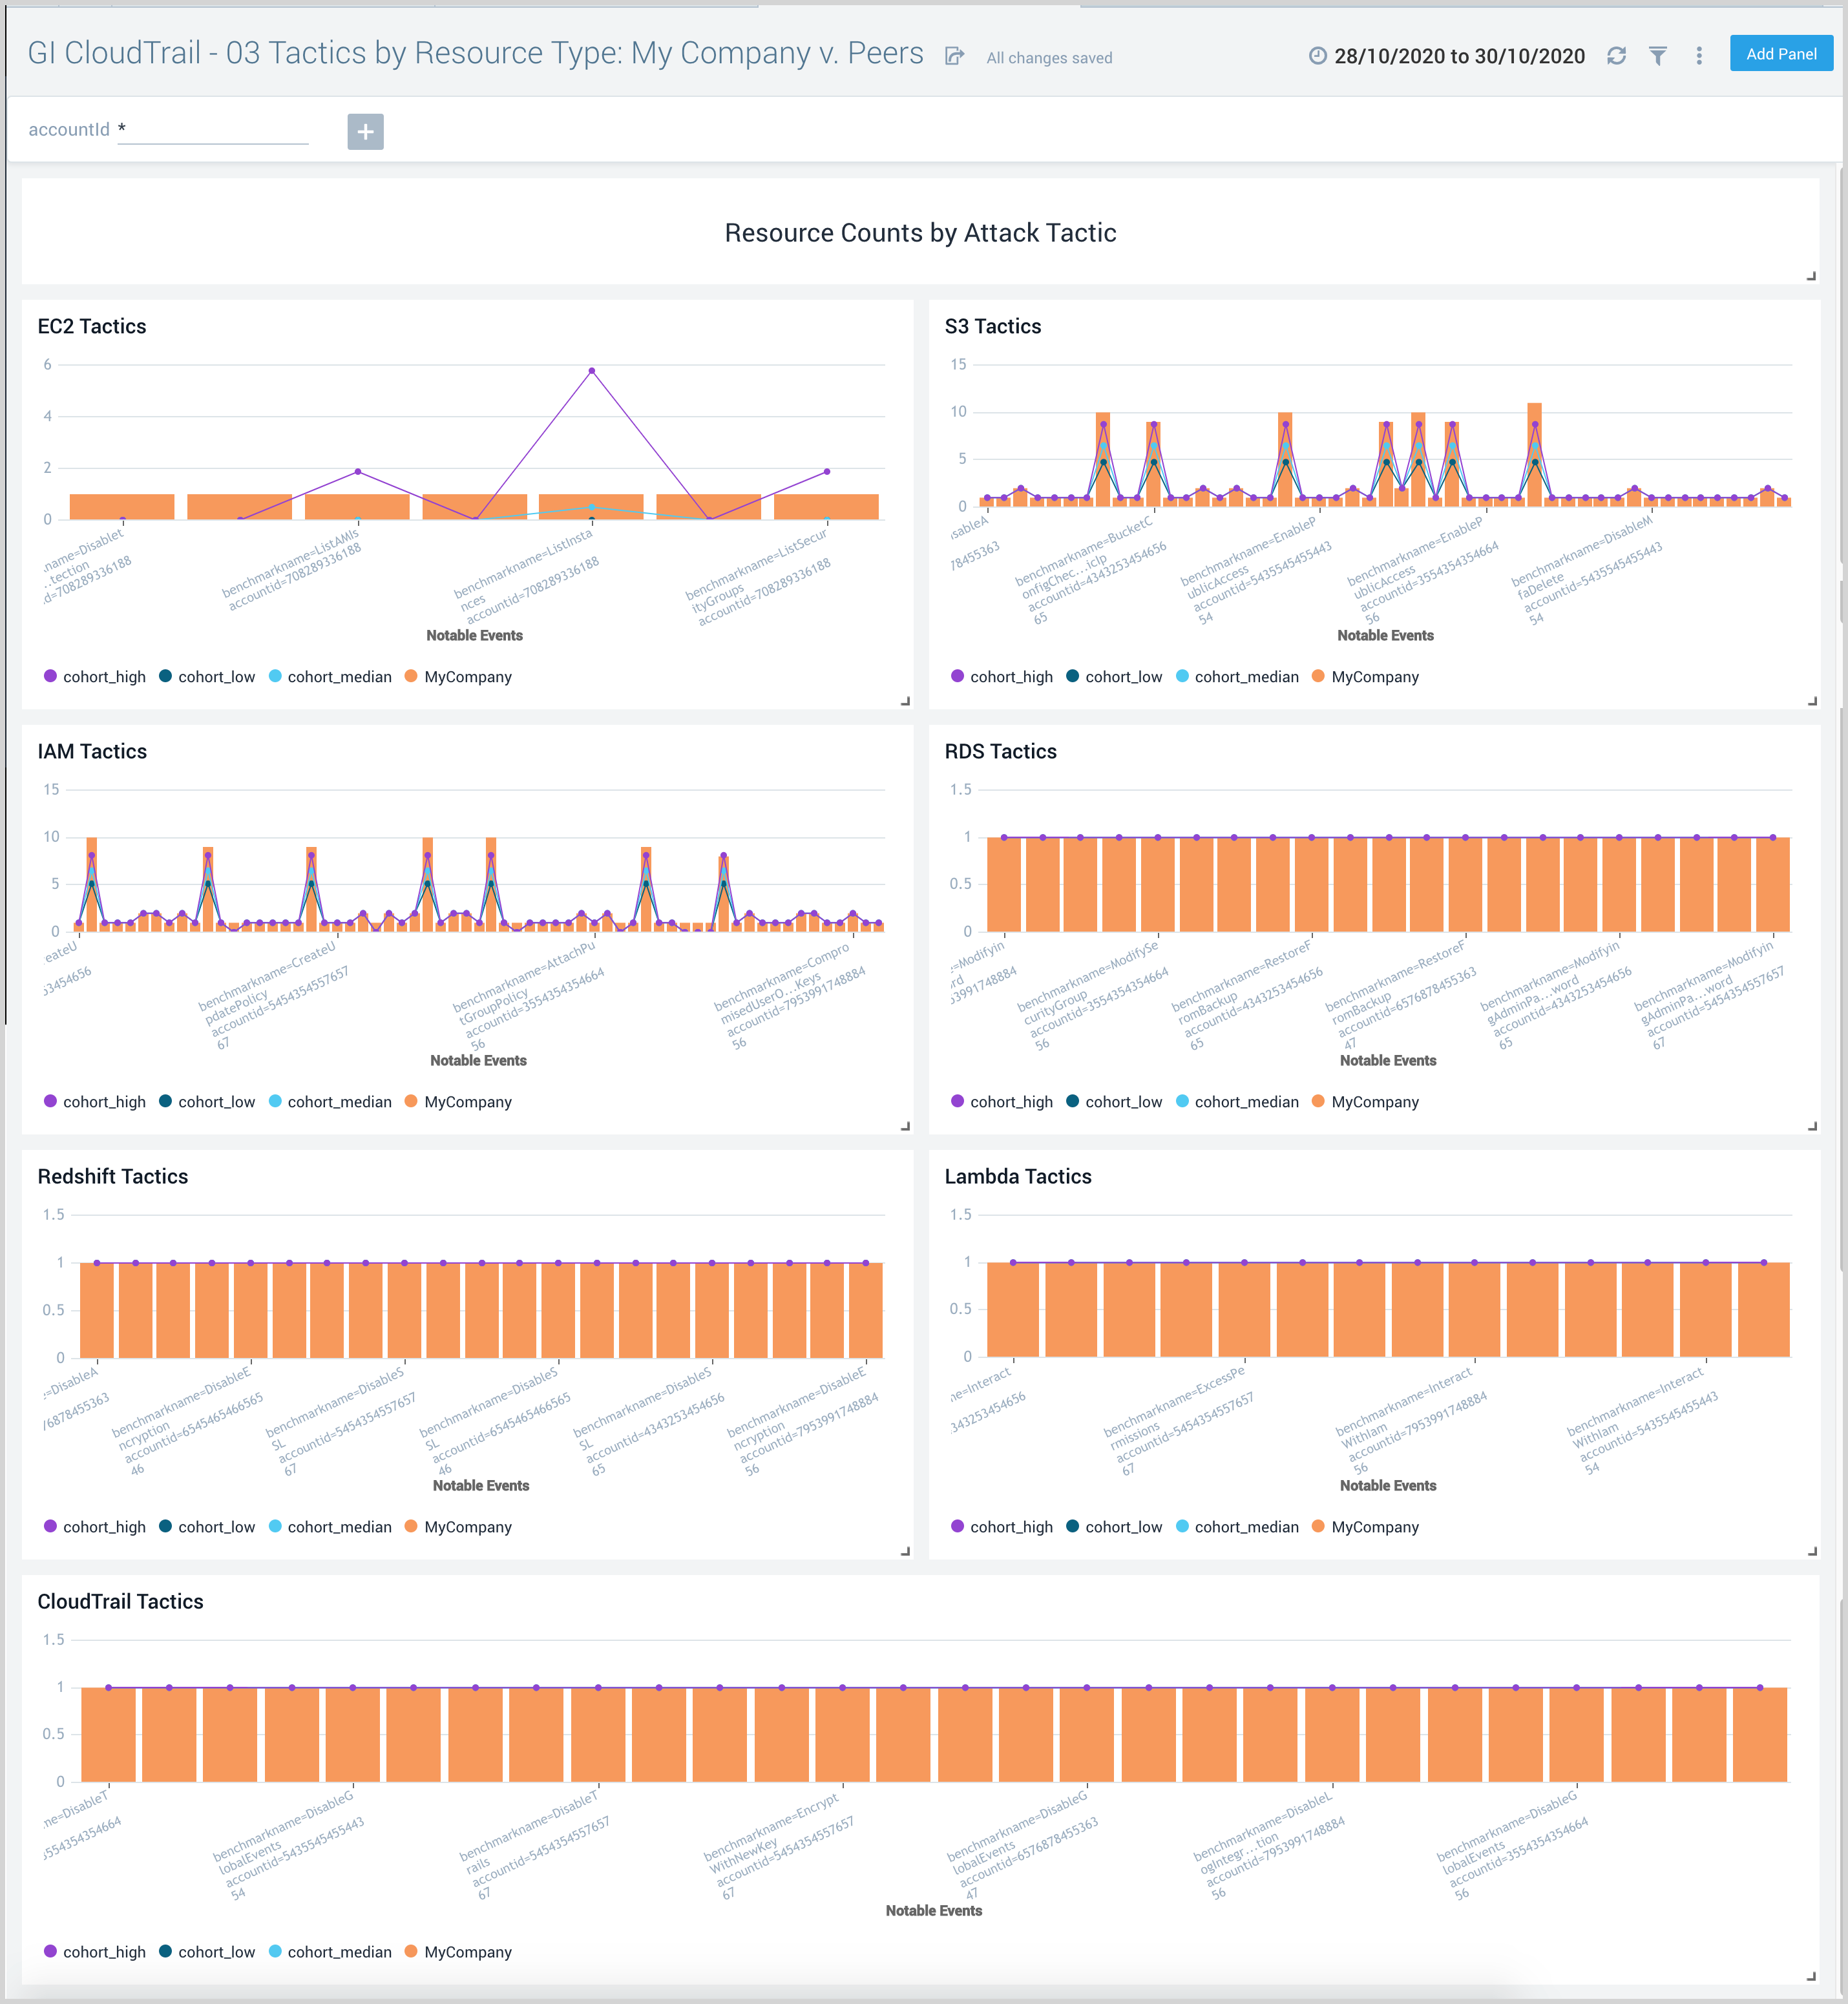Viewport: 1848px width, 2004px height.
Task: Click the share dashboard icon beside title
Action: click(x=954, y=56)
